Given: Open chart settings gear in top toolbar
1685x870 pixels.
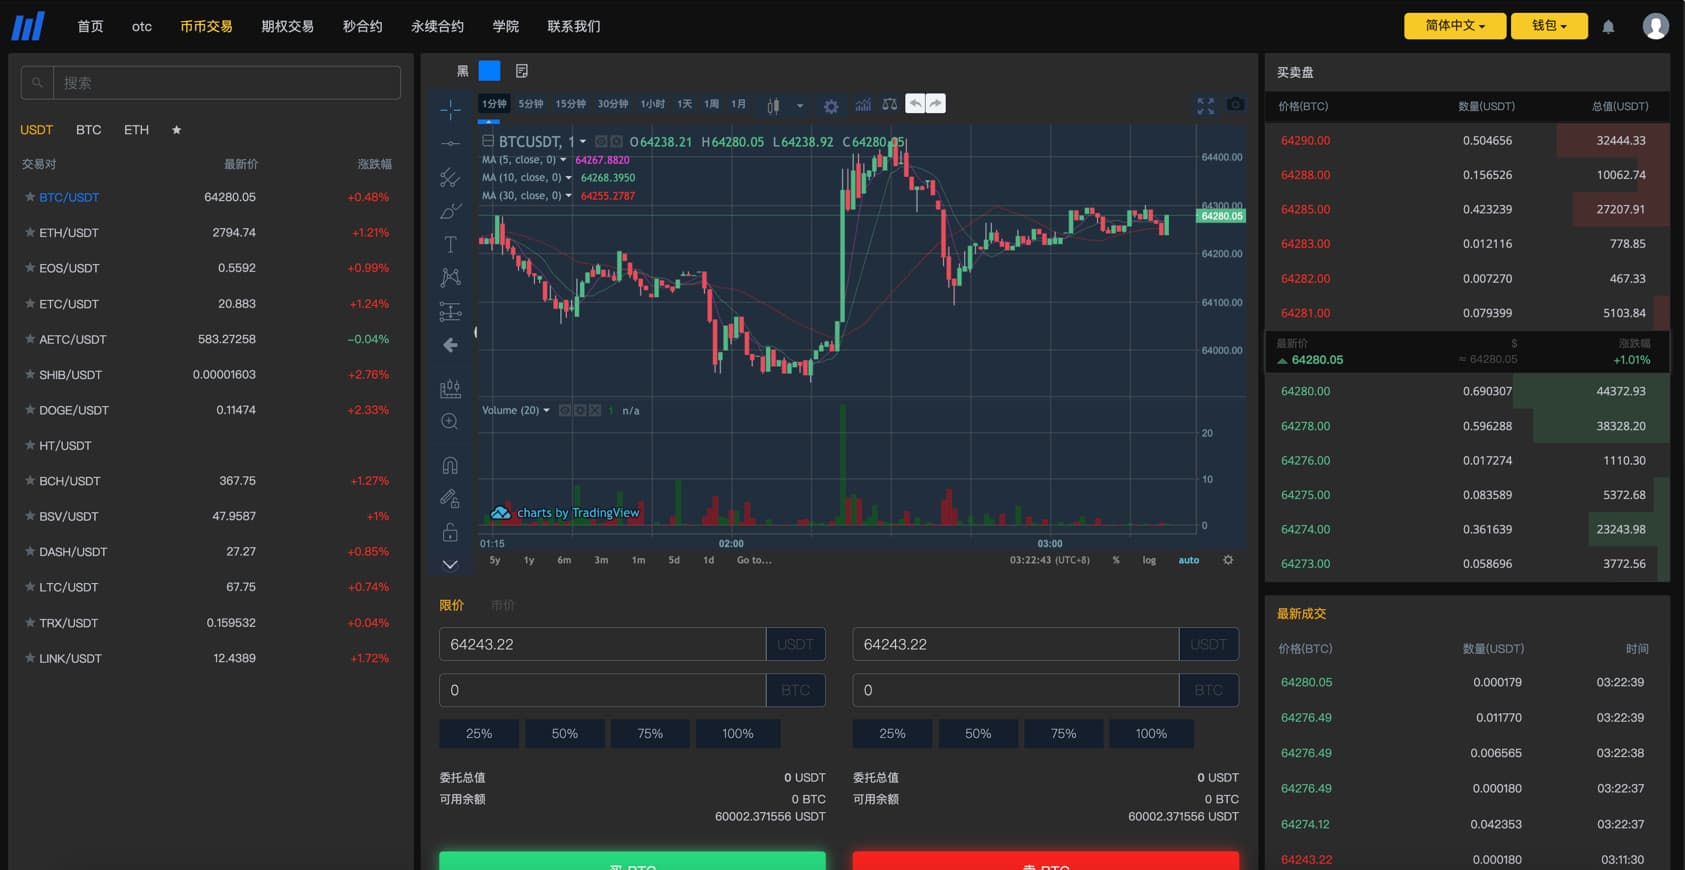Looking at the screenshot, I should point(831,105).
